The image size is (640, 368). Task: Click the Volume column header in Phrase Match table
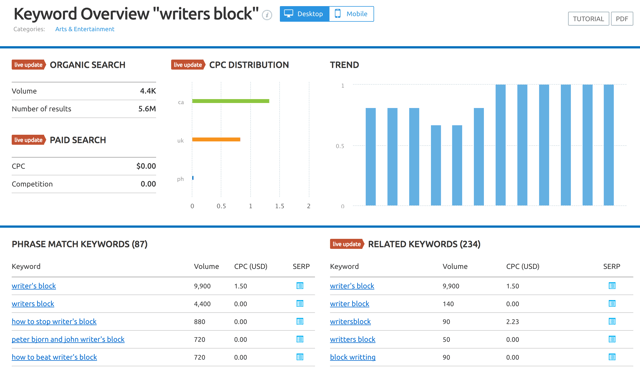point(206,266)
